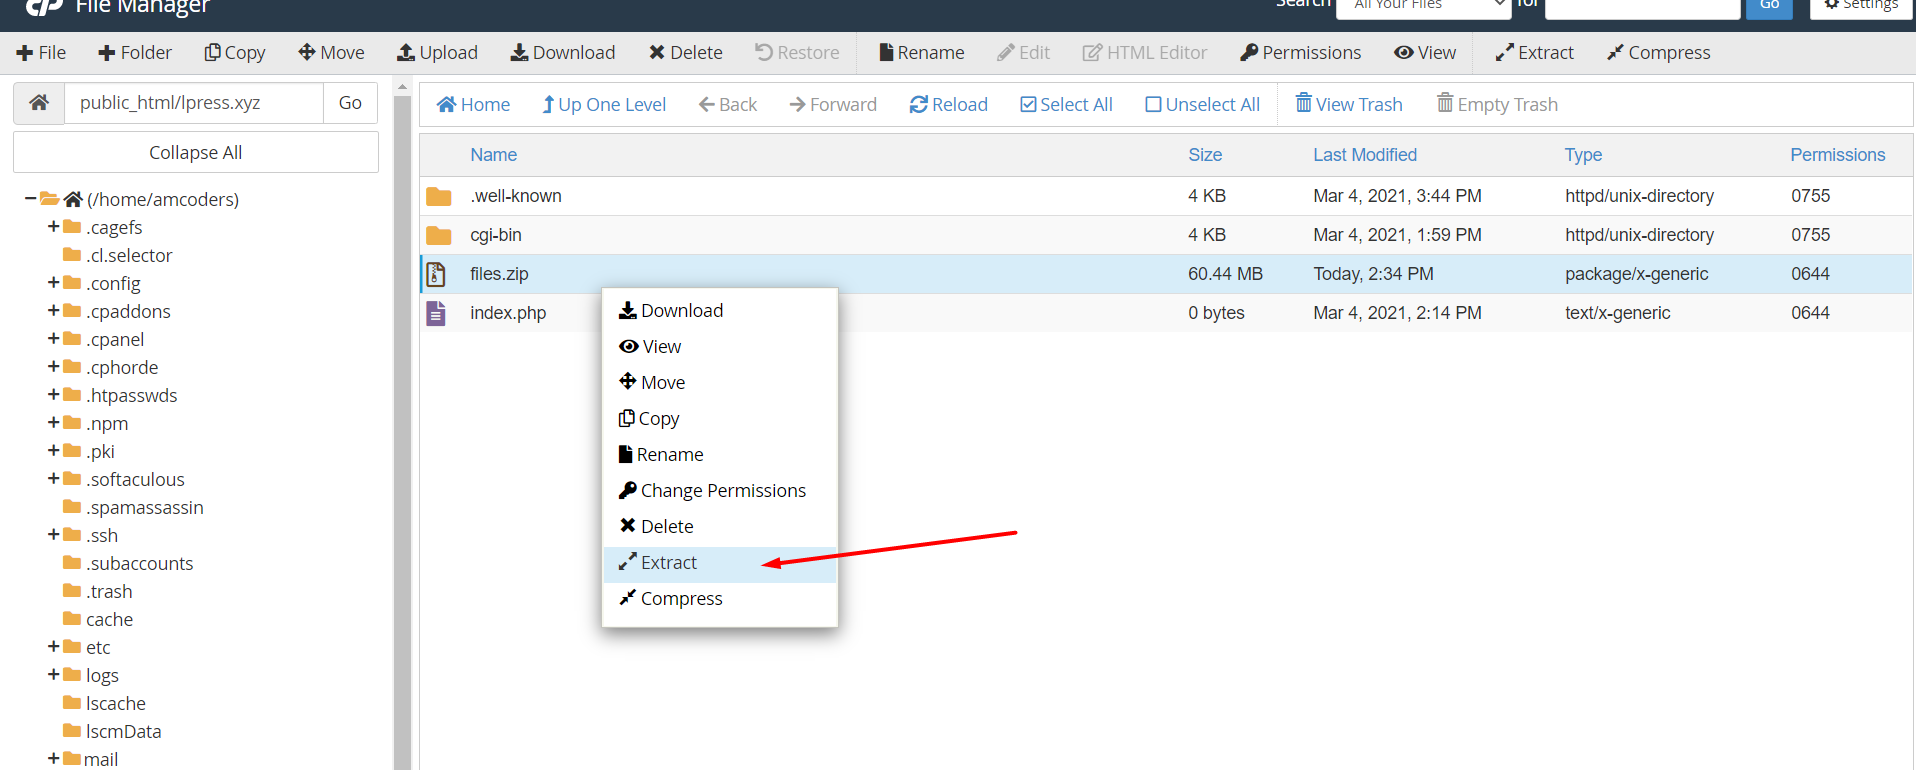Viewport: 1916px width, 770px height.
Task: Click the Unselect All checkbox
Action: pos(1153,105)
